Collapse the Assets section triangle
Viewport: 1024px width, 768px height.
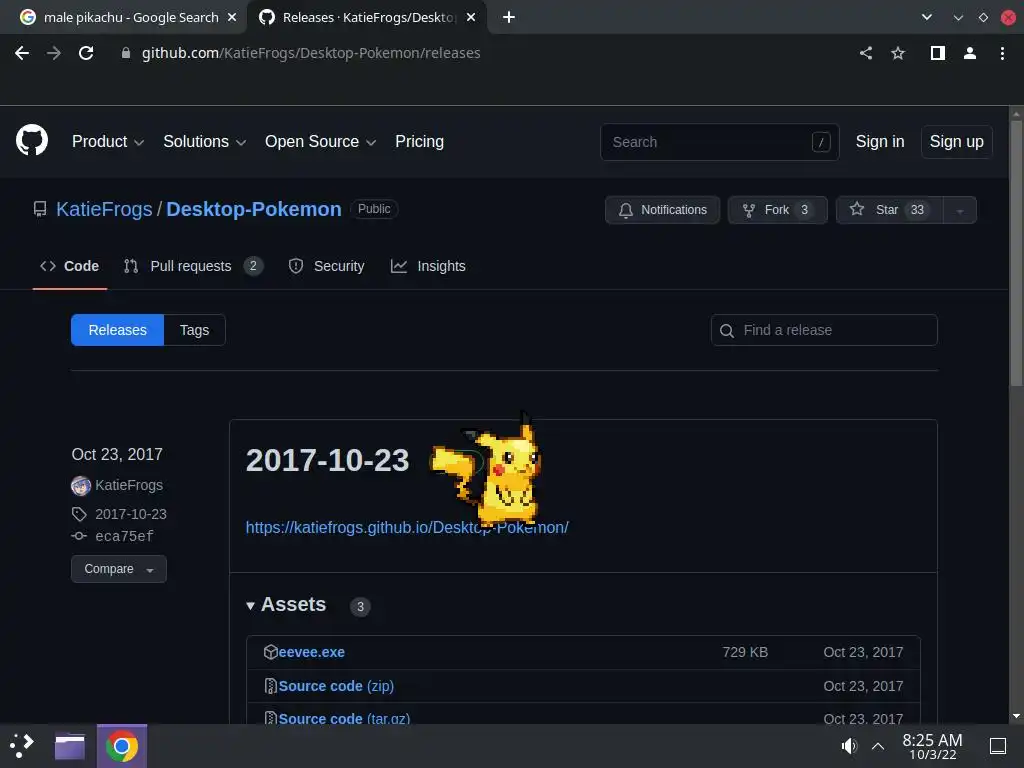tap(250, 605)
